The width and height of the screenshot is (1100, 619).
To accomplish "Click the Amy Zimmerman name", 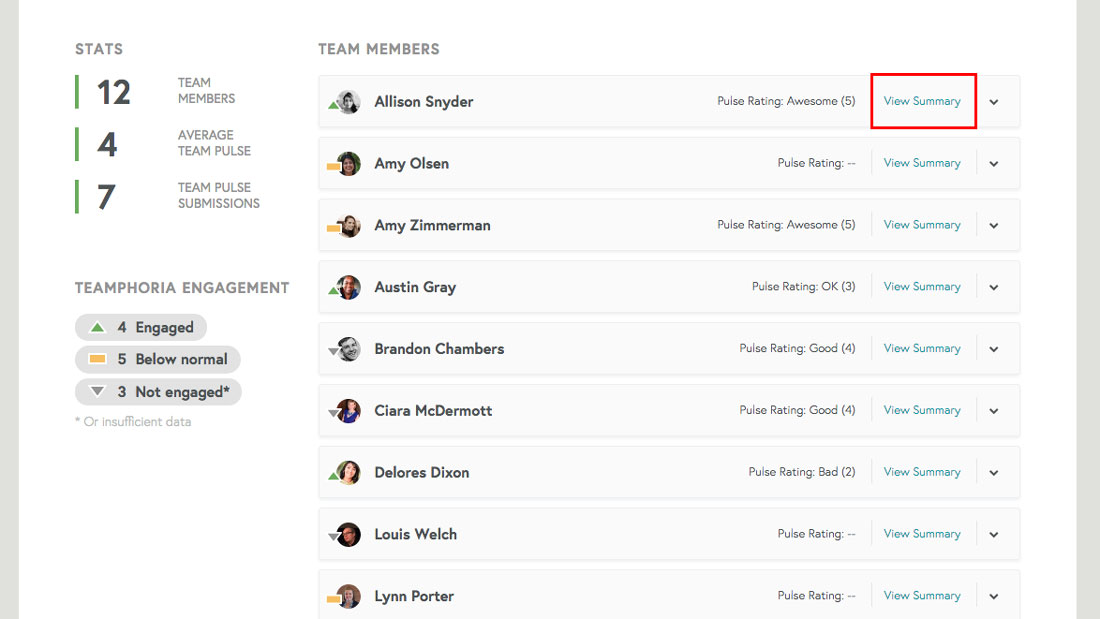I will [432, 226].
